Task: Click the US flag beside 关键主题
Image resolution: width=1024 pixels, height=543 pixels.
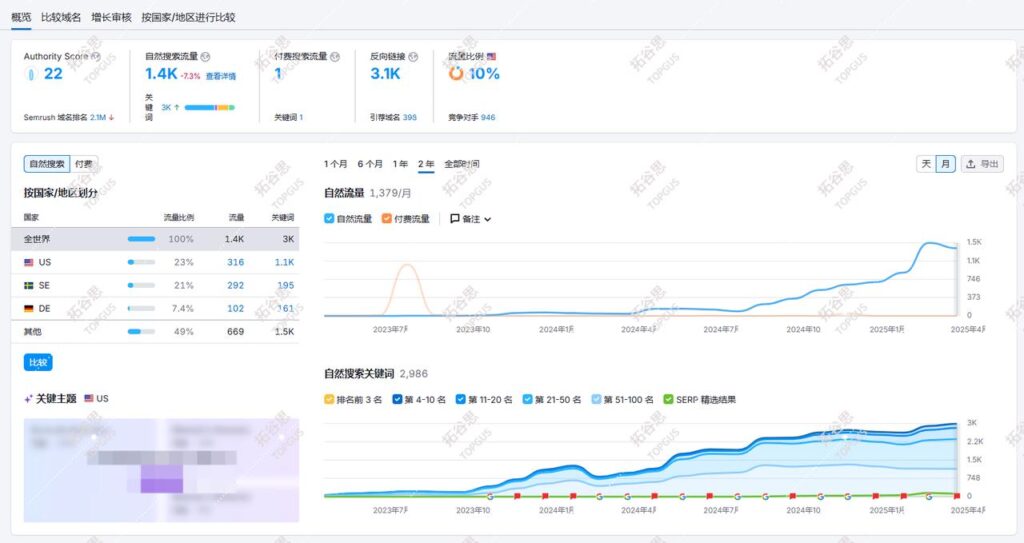Action: click(90, 398)
